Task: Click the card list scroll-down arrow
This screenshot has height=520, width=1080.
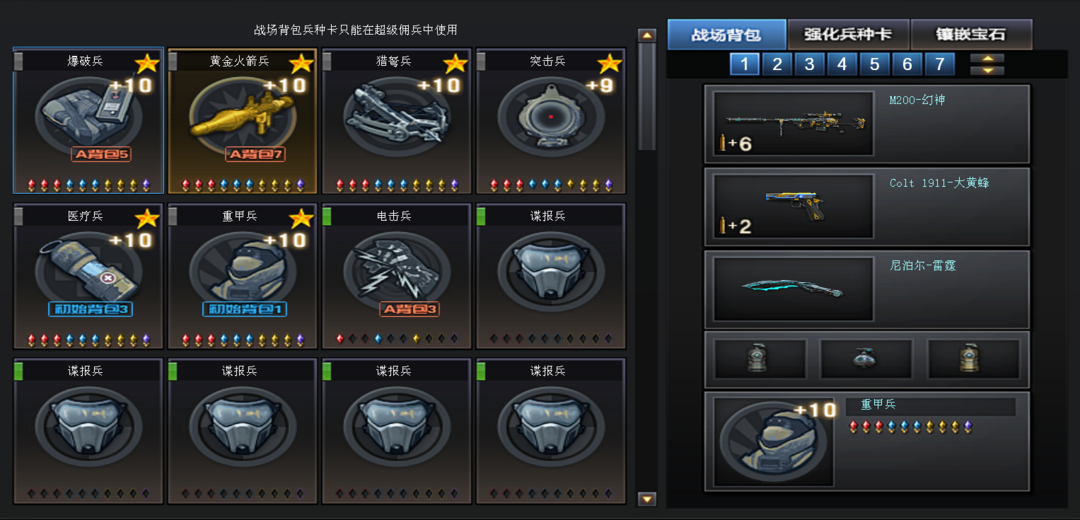Action: (x=647, y=499)
